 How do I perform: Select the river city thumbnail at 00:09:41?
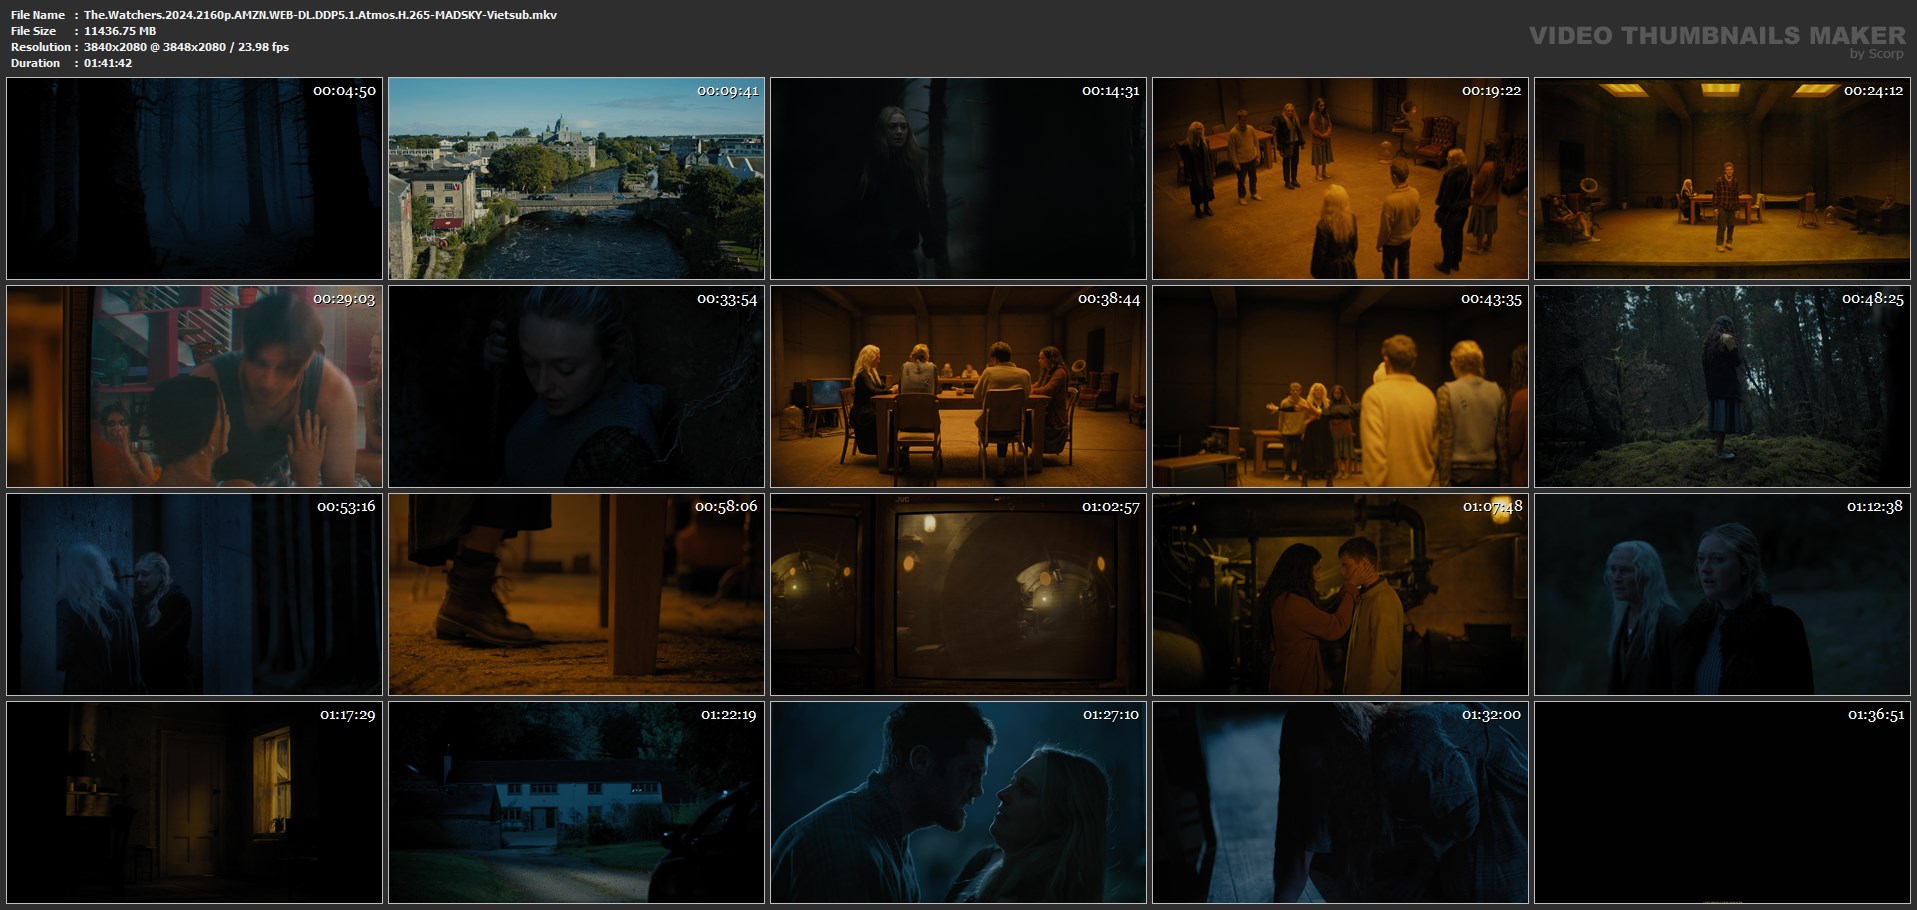[x=576, y=178]
